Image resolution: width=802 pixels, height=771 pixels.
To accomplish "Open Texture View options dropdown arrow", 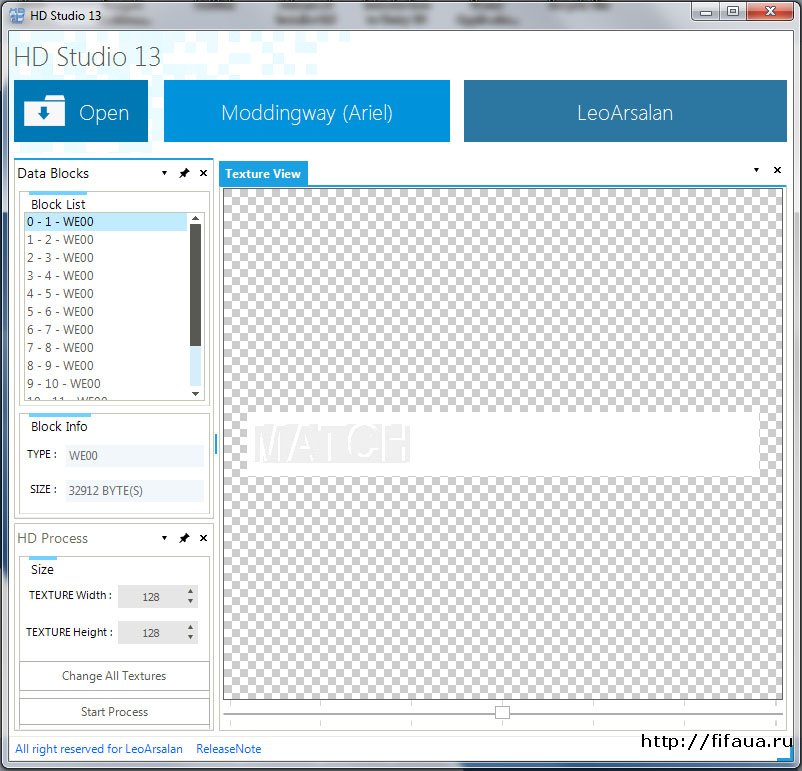I will click(x=756, y=171).
